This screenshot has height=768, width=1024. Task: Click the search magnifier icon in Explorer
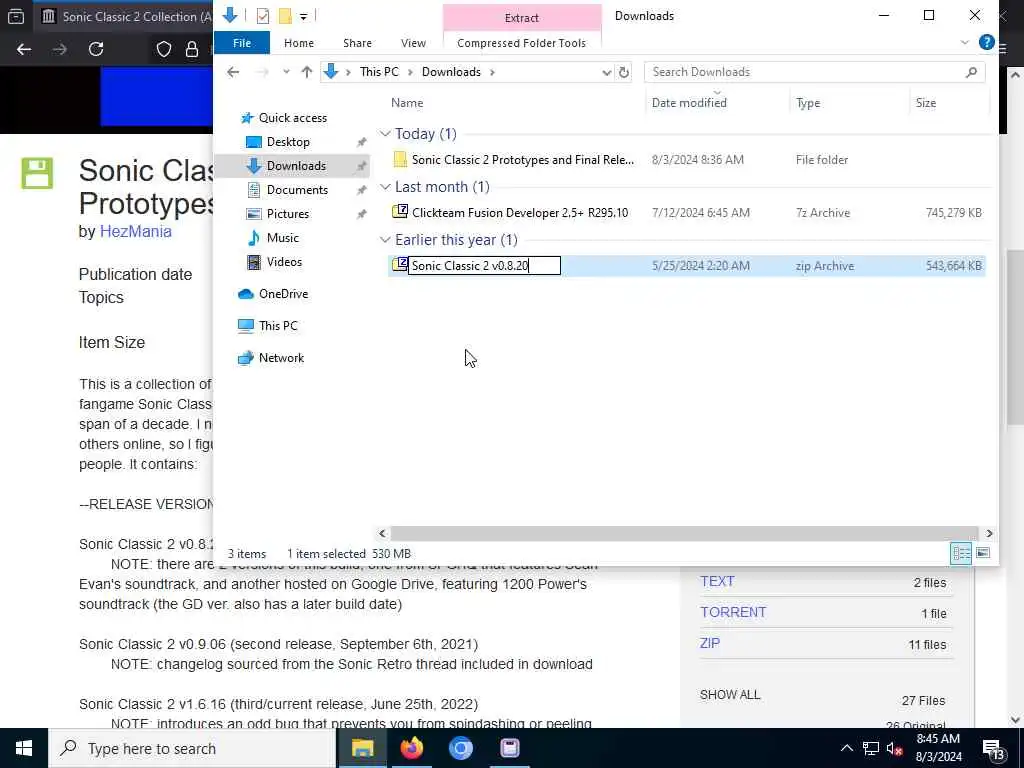[971, 72]
